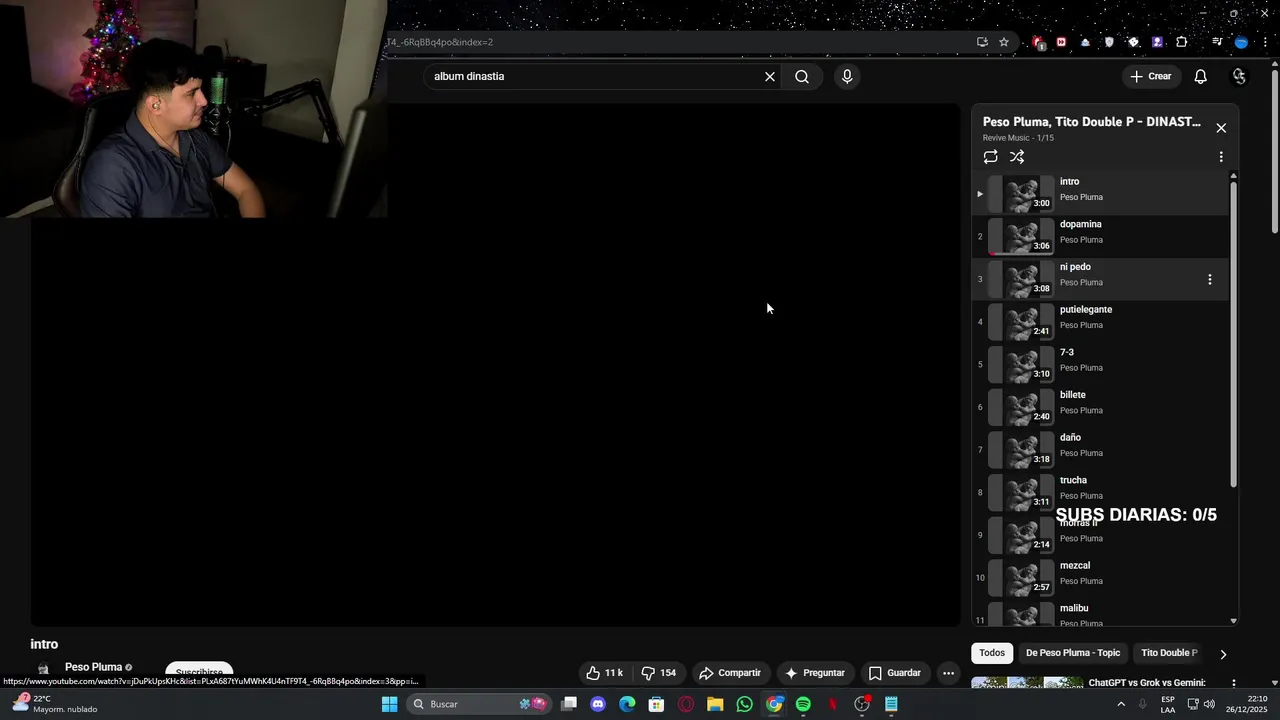Bookmark this page with star icon
The image size is (1280, 720).
point(1004,42)
